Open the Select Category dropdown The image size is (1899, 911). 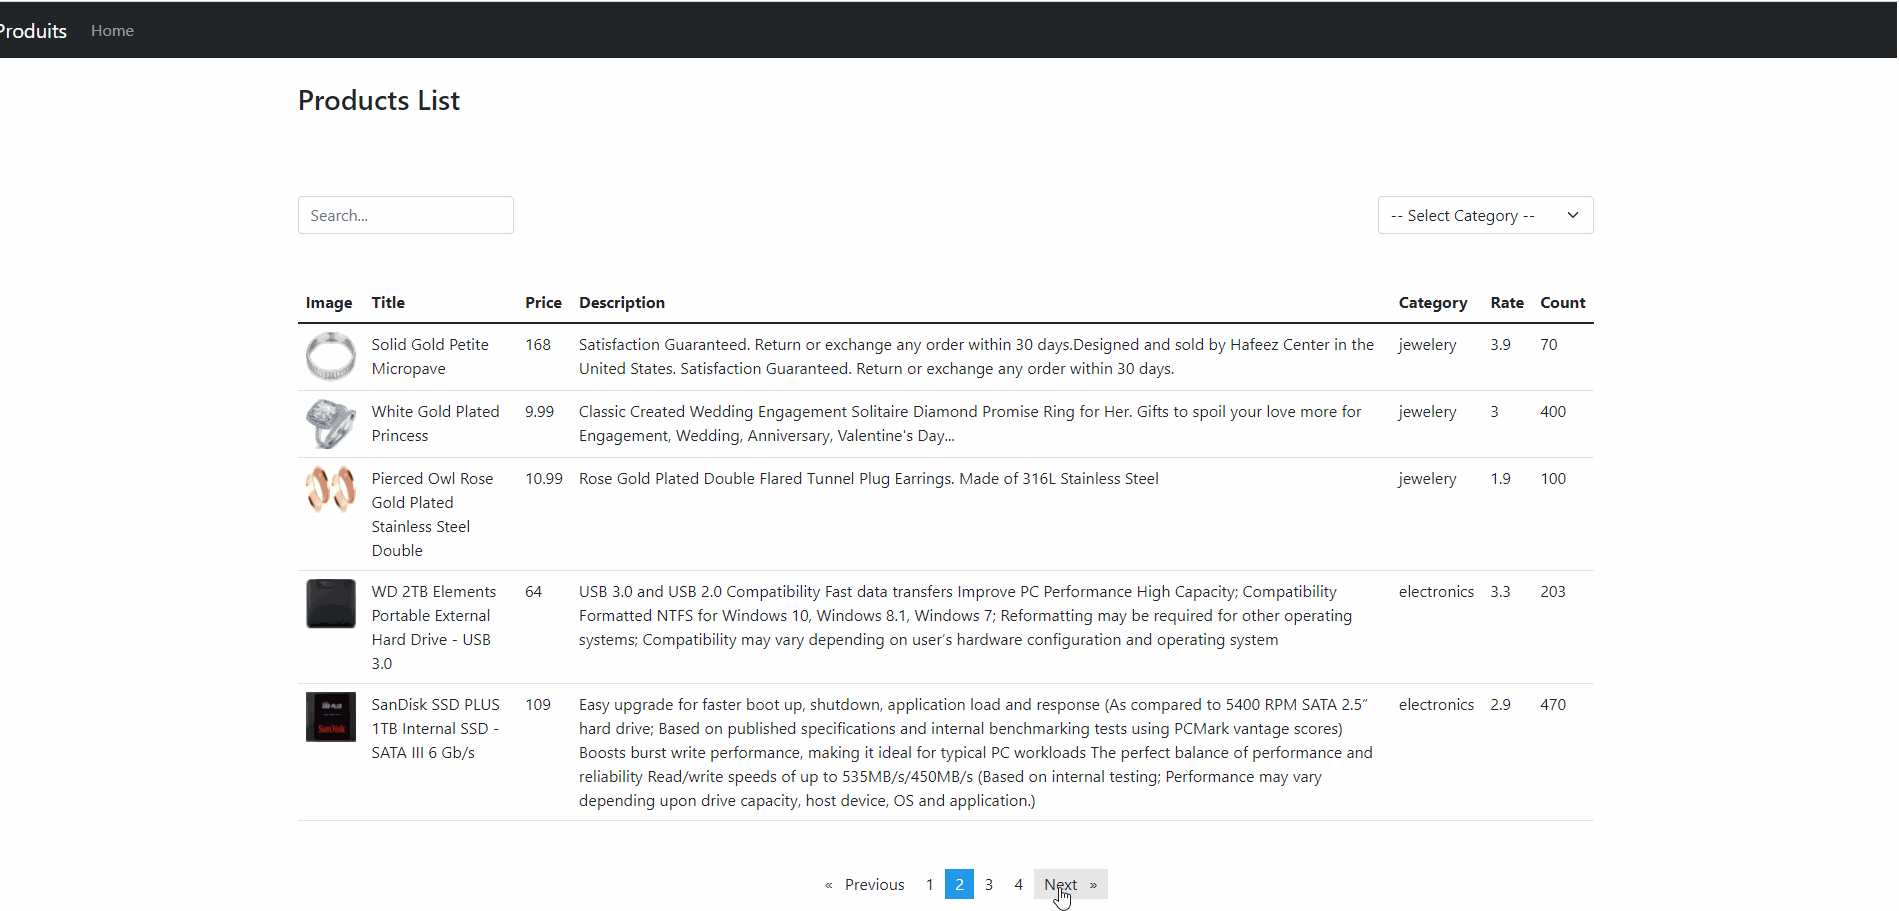click(1484, 215)
